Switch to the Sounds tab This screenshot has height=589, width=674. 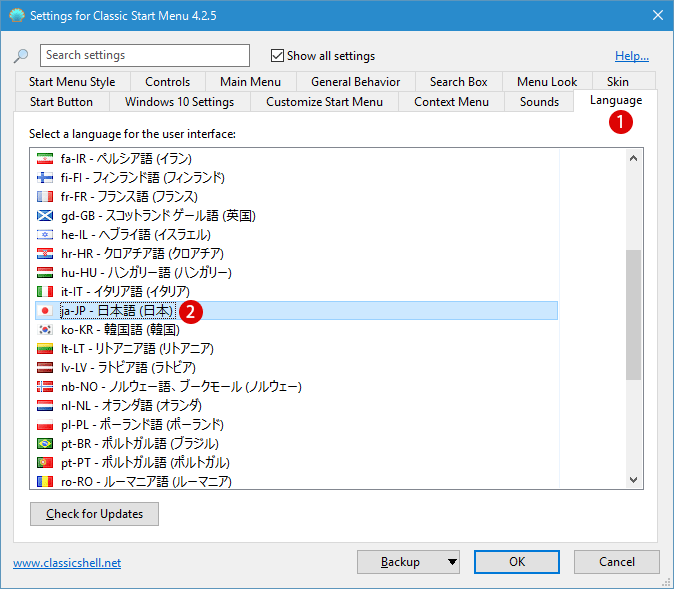pos(539,102)
